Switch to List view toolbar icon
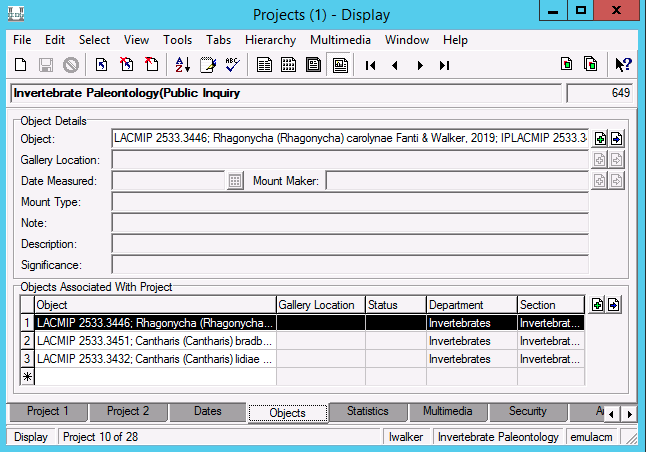 point(288,65)
